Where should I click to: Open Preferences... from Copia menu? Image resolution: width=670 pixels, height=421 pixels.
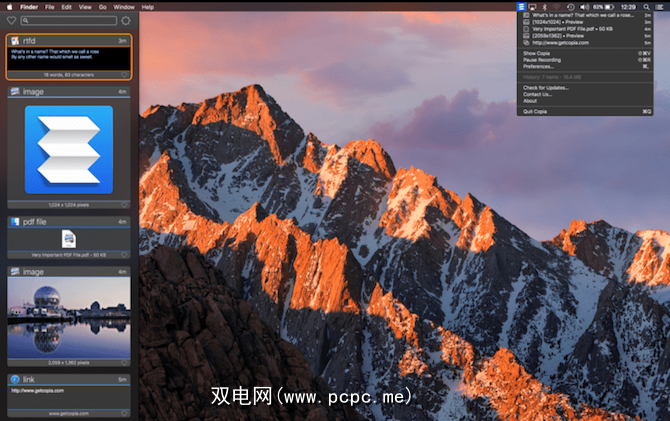point(585,66)
